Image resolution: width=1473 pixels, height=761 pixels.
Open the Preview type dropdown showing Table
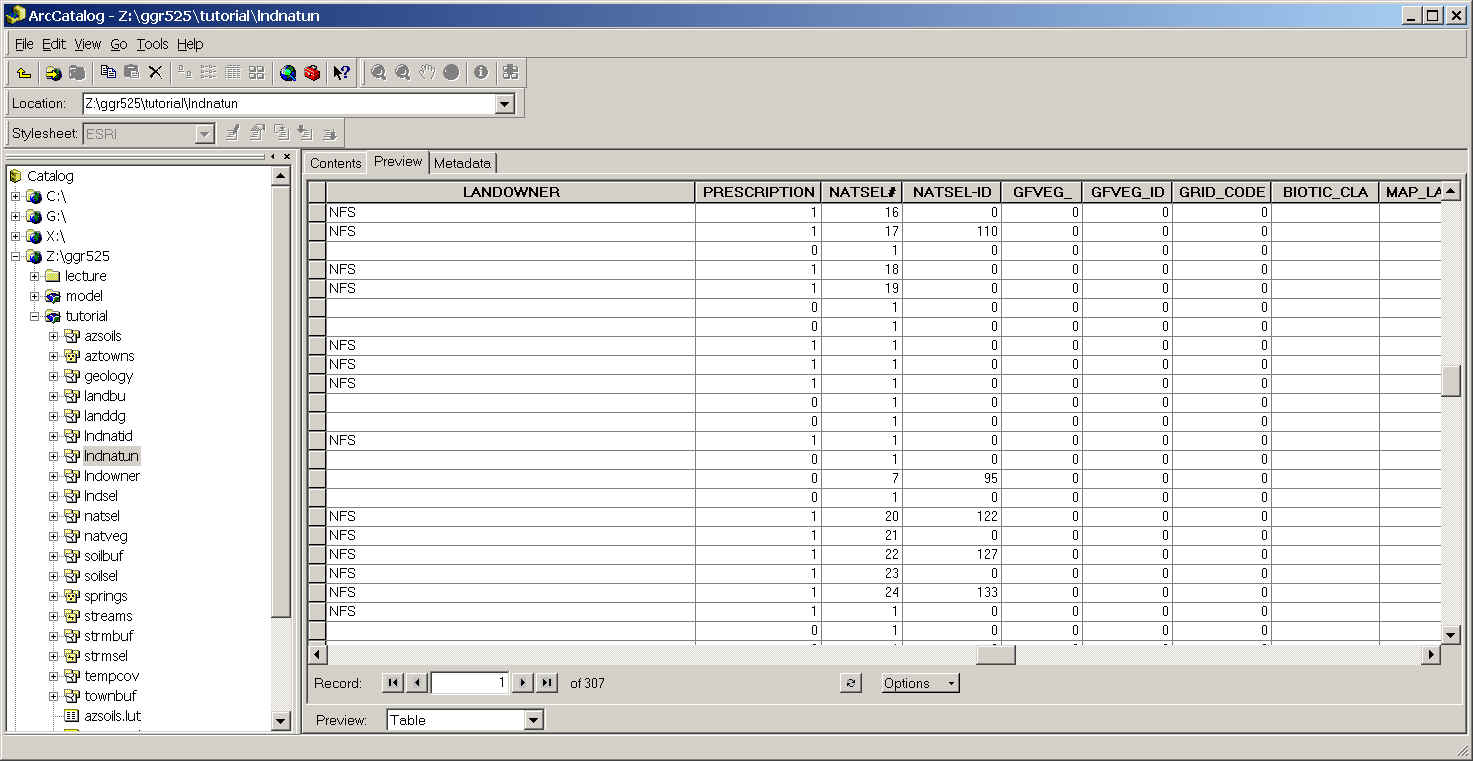[533, 720]
